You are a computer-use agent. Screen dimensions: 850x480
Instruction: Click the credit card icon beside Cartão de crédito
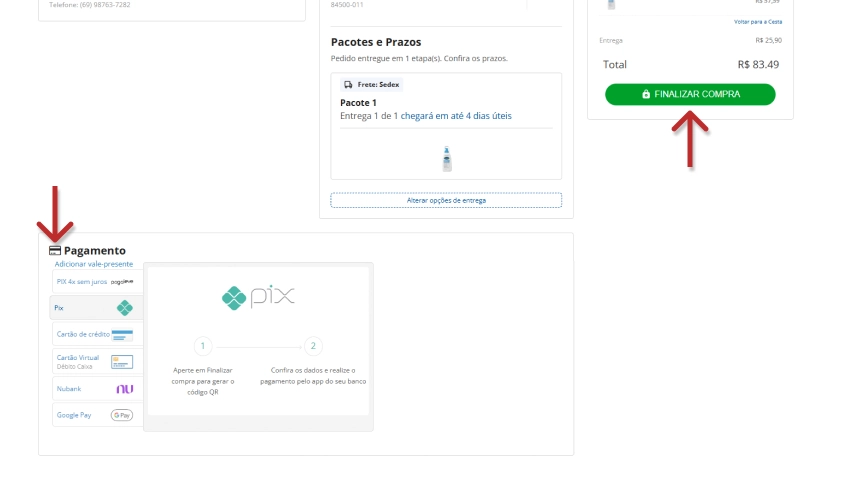[123, 334]
